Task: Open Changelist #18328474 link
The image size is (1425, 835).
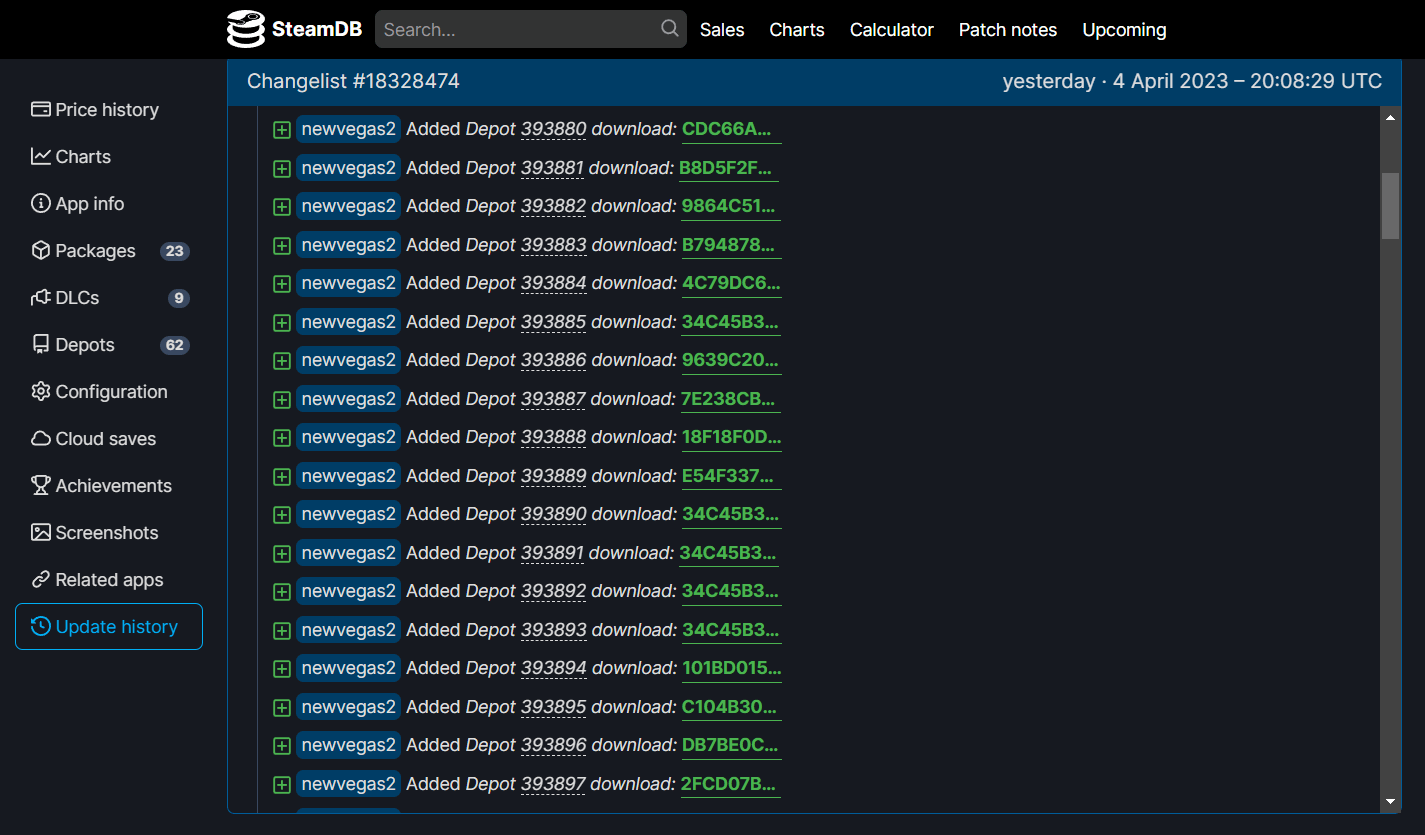Action: point(353,81)
